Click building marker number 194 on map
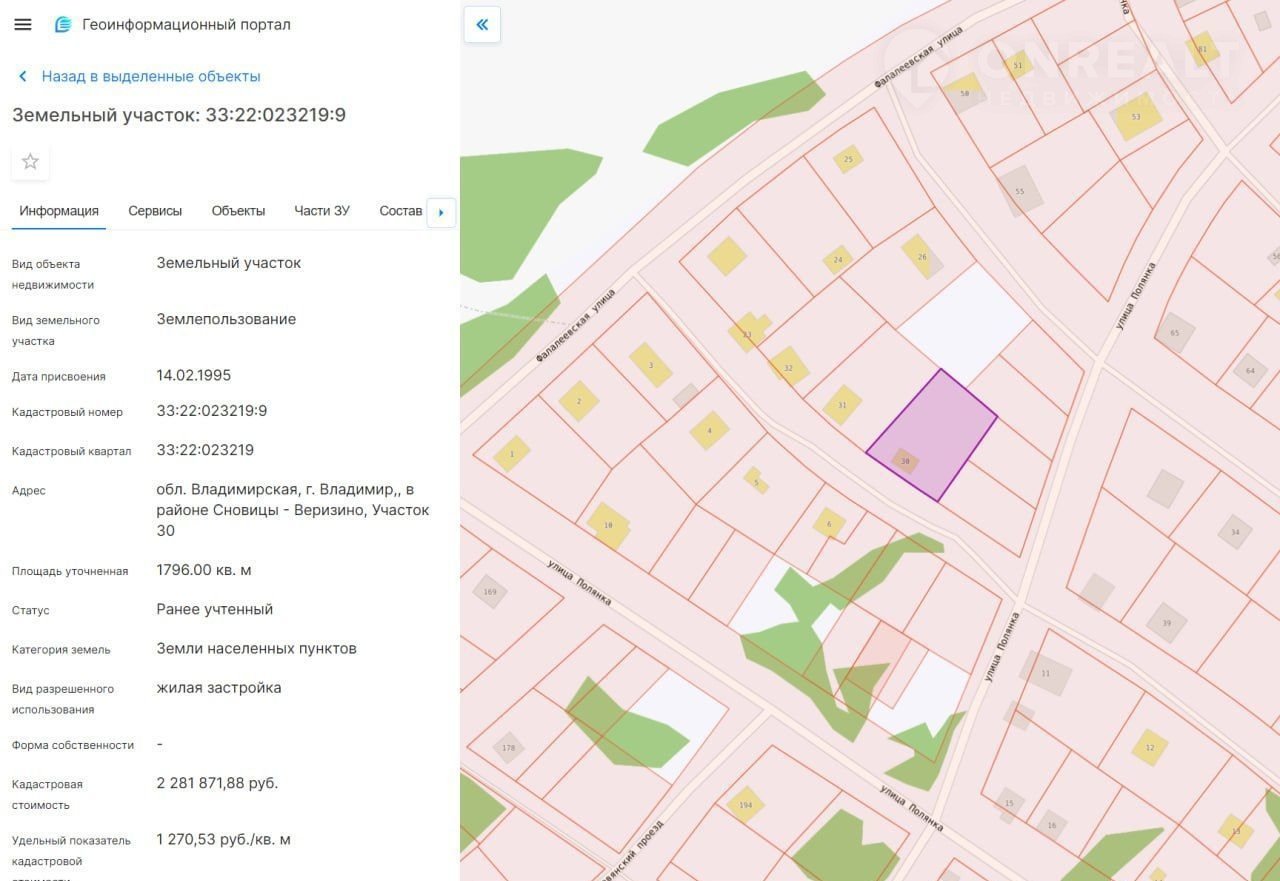1280x881 pixels. point(745,805)
